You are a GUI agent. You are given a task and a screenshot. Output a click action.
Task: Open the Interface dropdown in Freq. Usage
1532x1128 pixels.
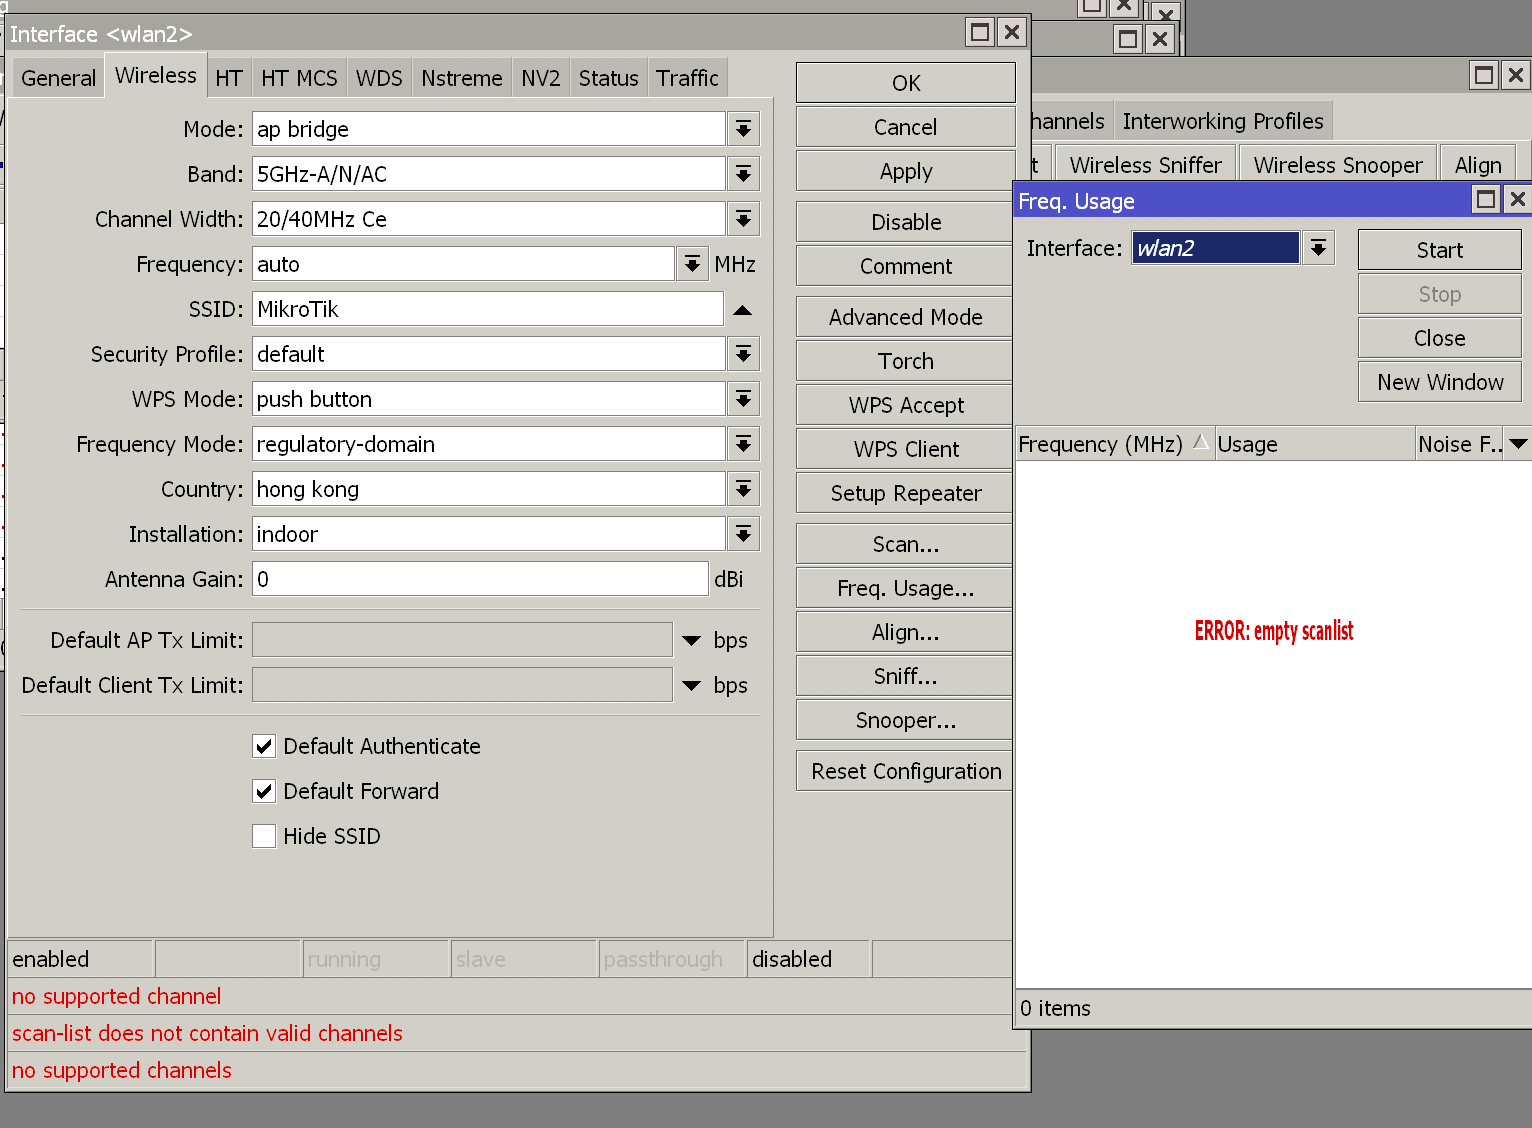pyautogui.click(x=1318, y=247)
